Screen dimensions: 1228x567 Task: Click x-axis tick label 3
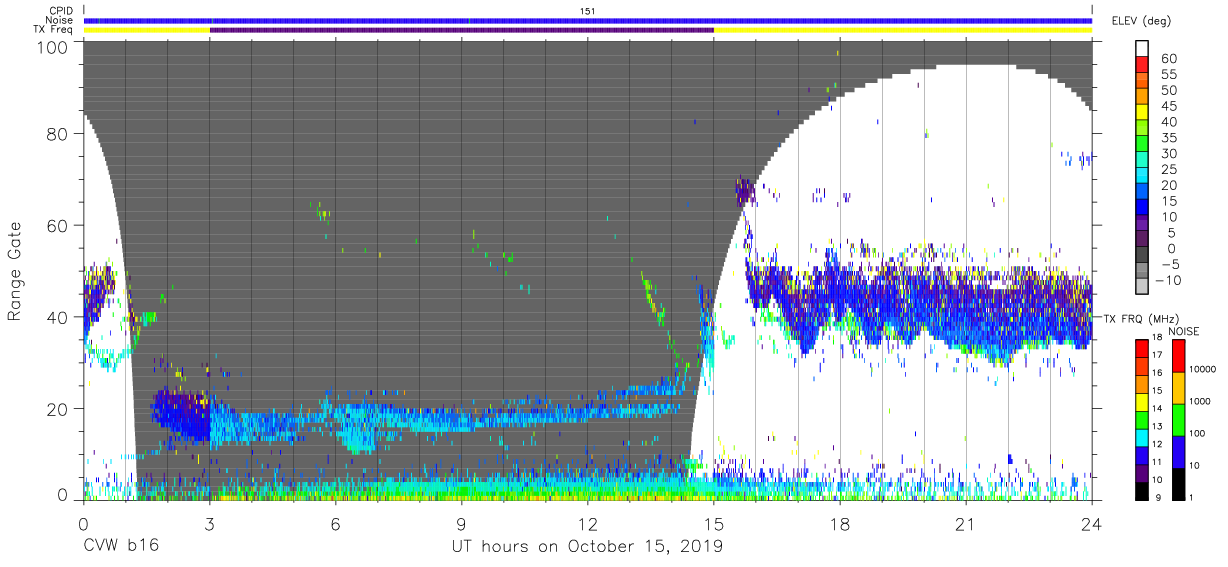(209, 523)
